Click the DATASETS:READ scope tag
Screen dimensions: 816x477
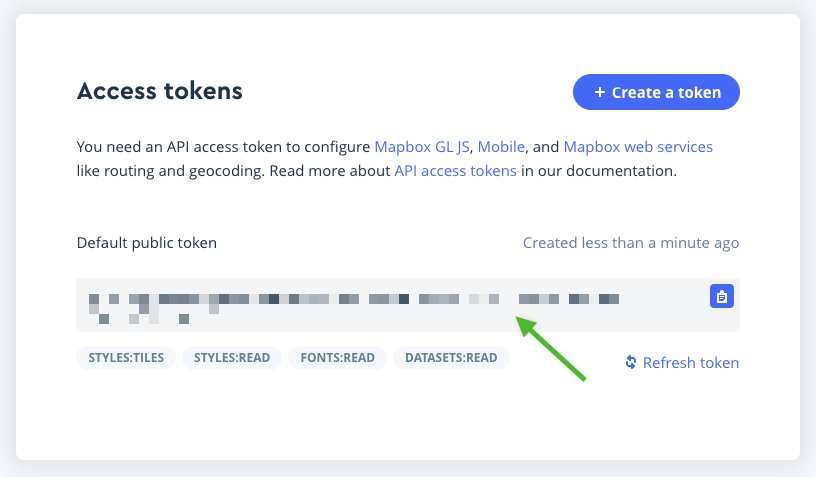pyautogui.click(x=451, y=357)
